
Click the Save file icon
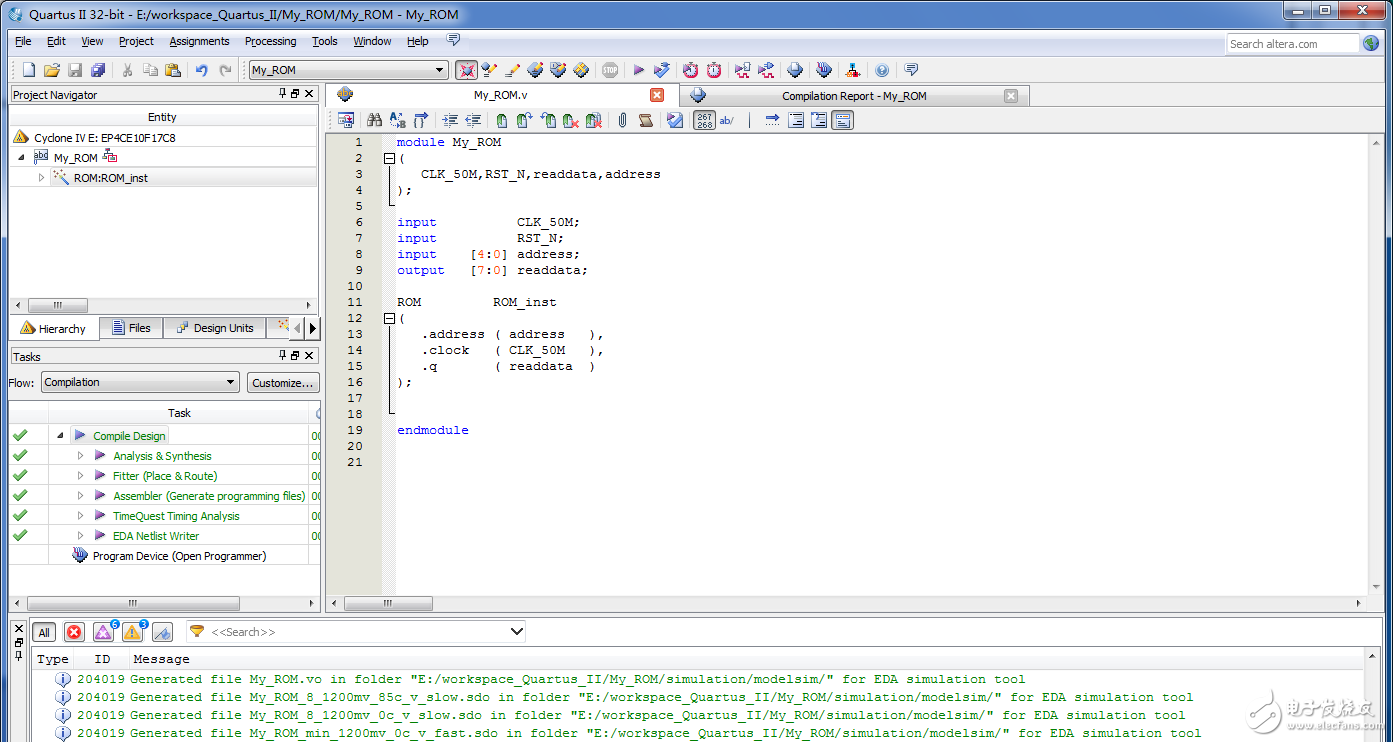75,70
